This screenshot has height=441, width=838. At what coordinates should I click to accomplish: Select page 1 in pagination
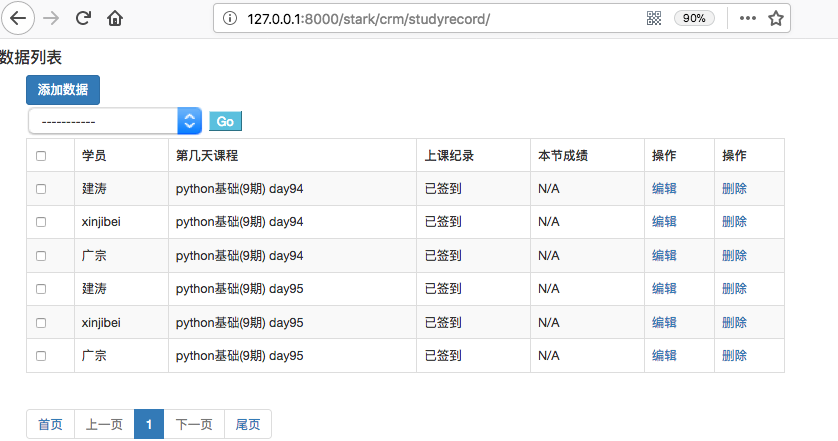(149, 424)
